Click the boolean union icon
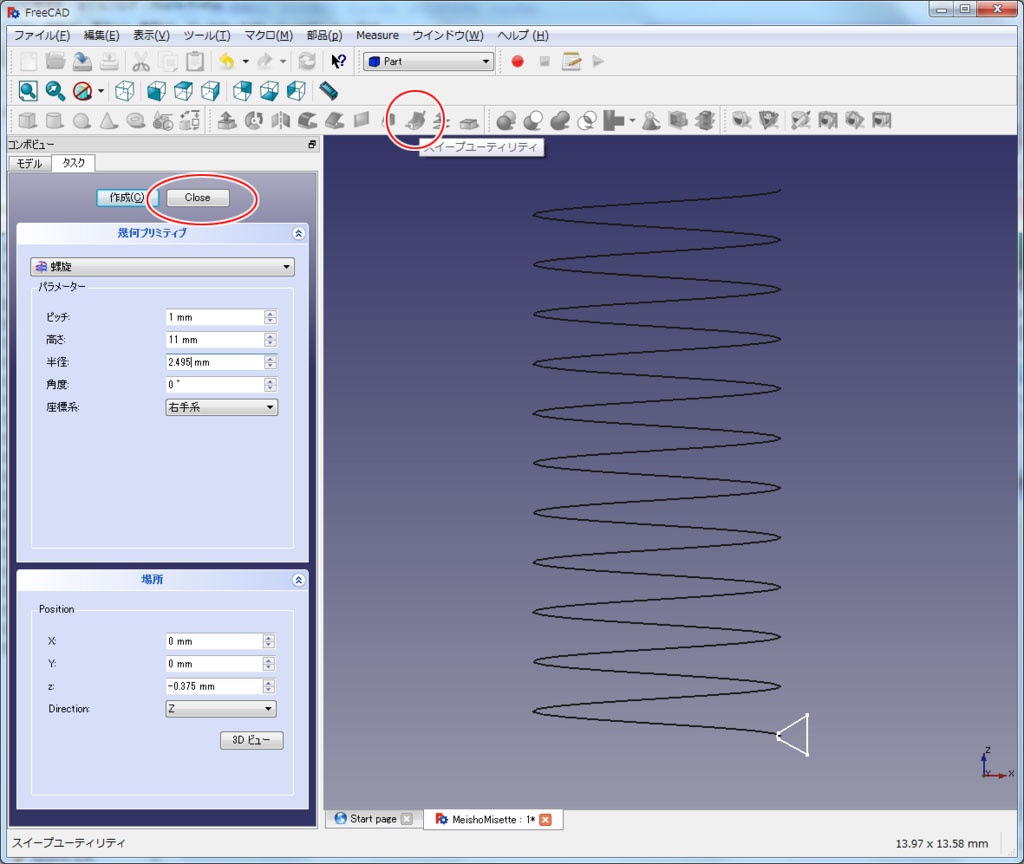Image resolution: width=1024 pixels, height=864 pixels. [x=560, y=120]
